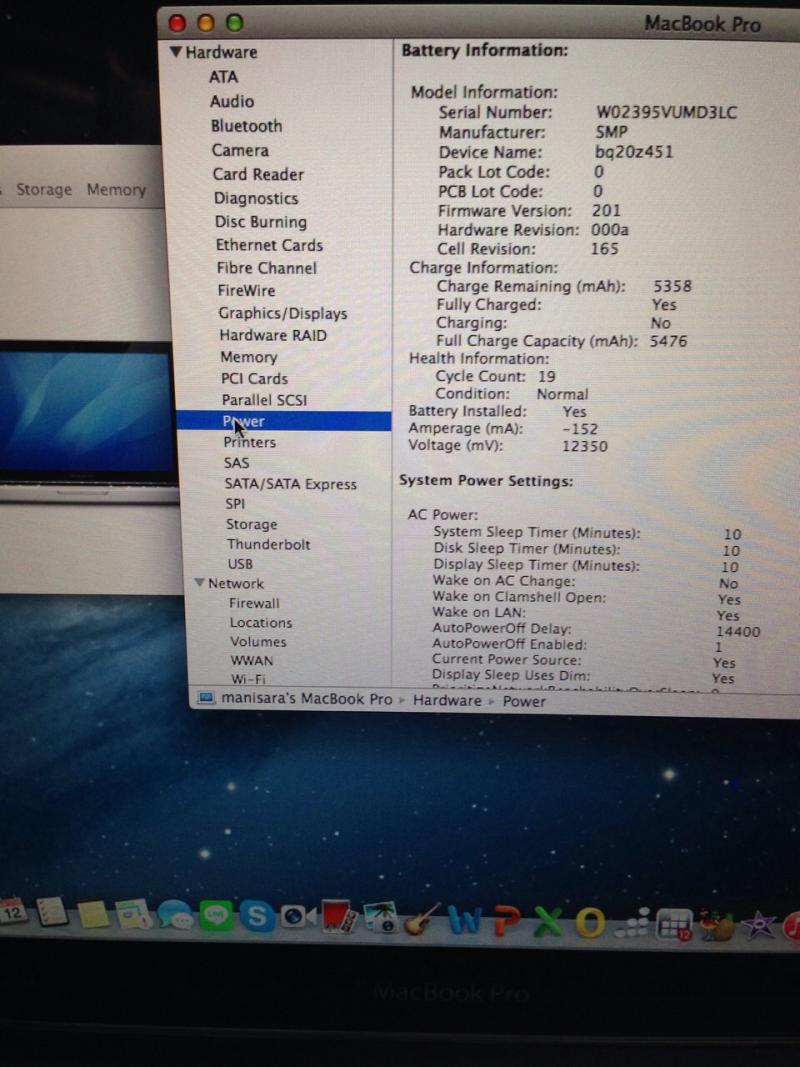
Task: Click the Cycle Count value 19
Action: coord(546,376)
